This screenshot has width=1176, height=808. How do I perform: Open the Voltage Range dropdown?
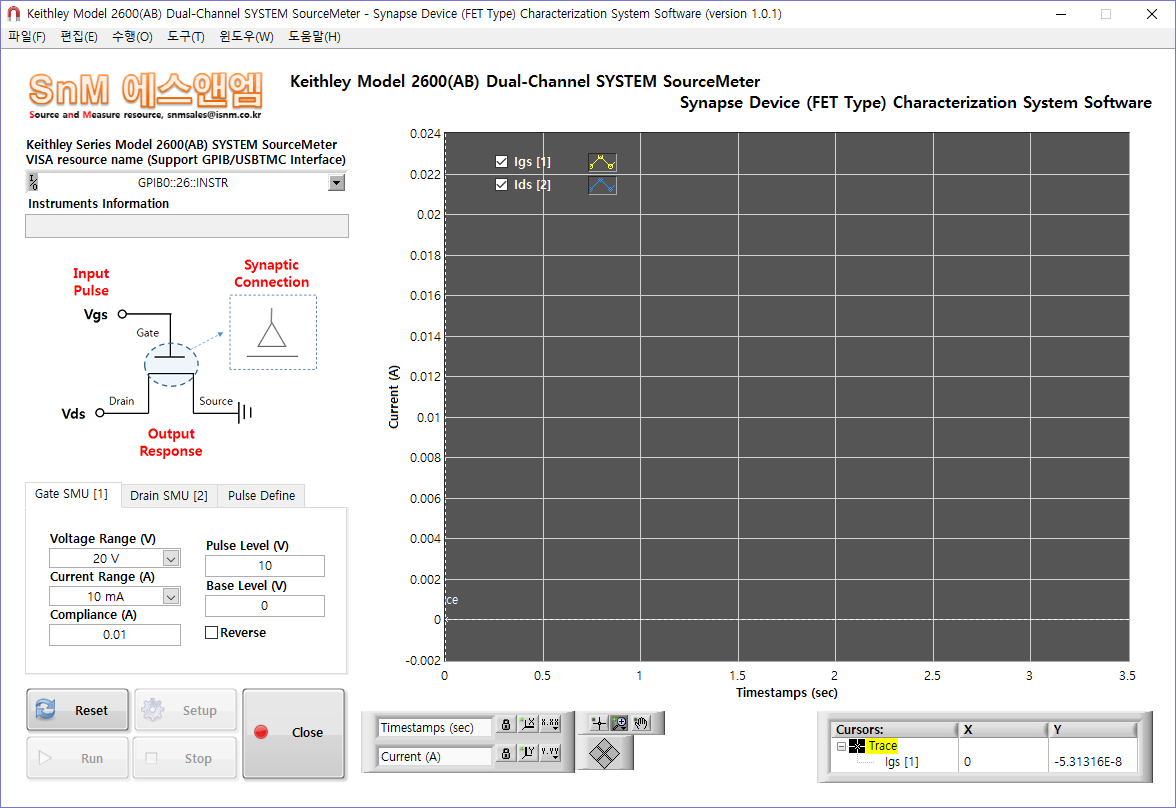(x=171, y=558)
